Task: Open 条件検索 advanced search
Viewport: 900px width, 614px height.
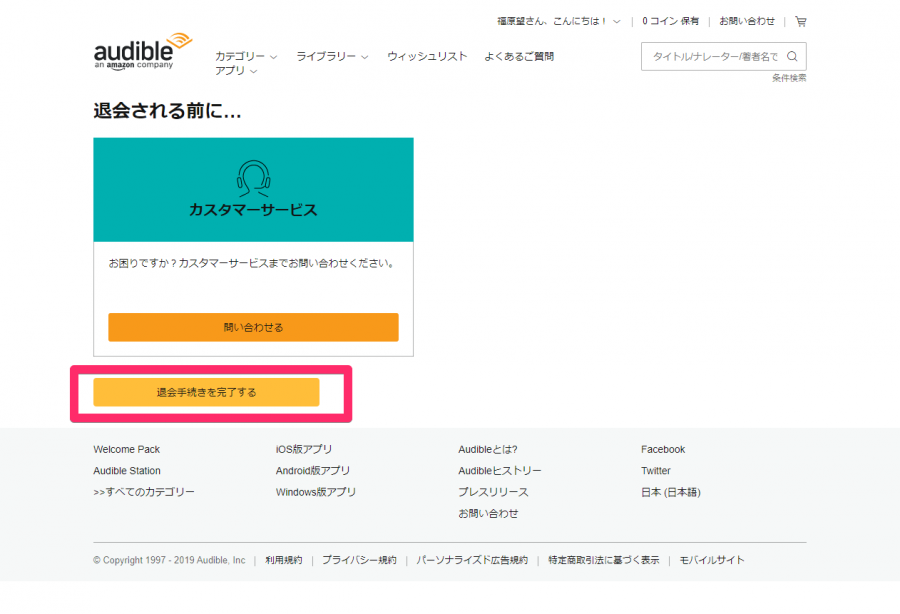Action: pyautogui.click(x=789, y=78)
